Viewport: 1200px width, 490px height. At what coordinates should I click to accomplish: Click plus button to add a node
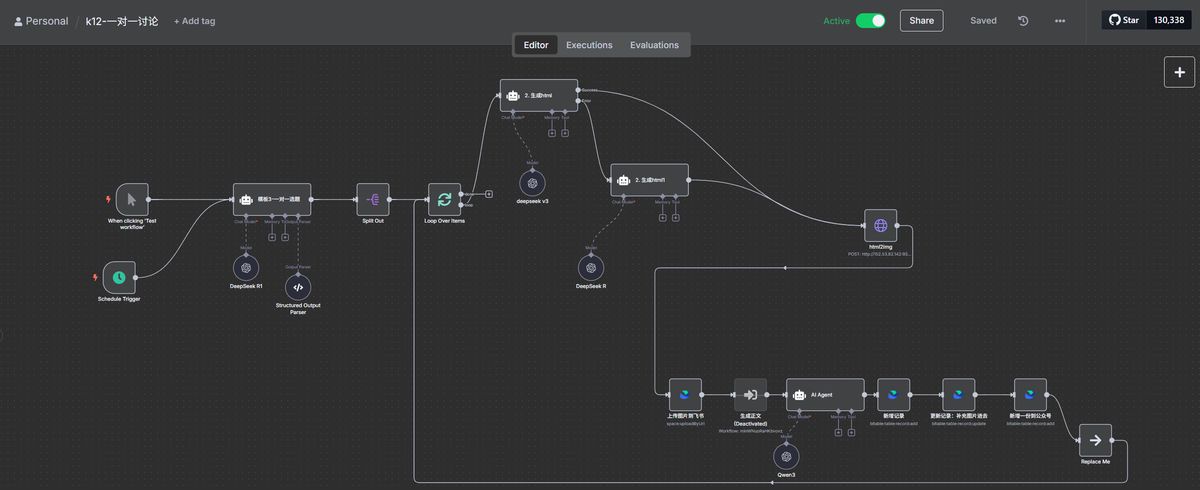[1179, 72]
